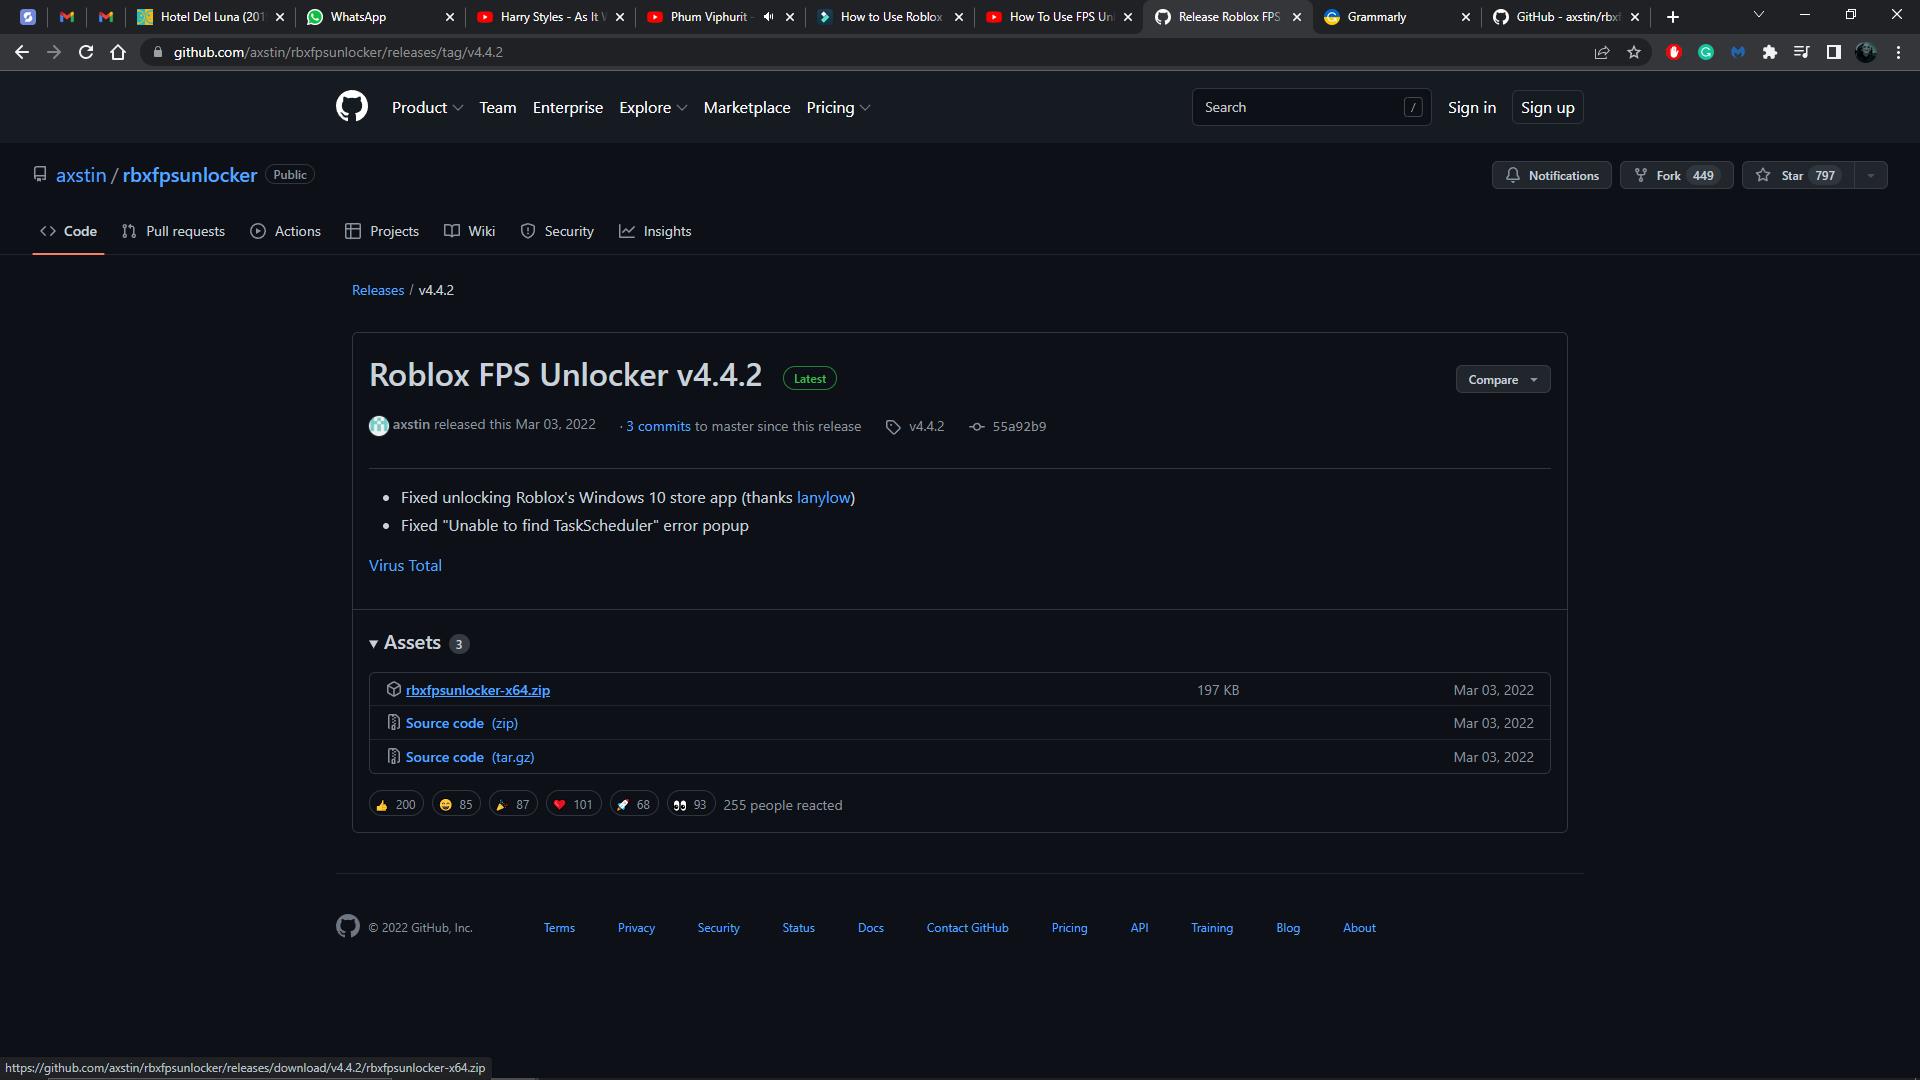Bookmark this page with star icon
Viewport: 1920px width, 1080px height.
[x=1634, y=52]
